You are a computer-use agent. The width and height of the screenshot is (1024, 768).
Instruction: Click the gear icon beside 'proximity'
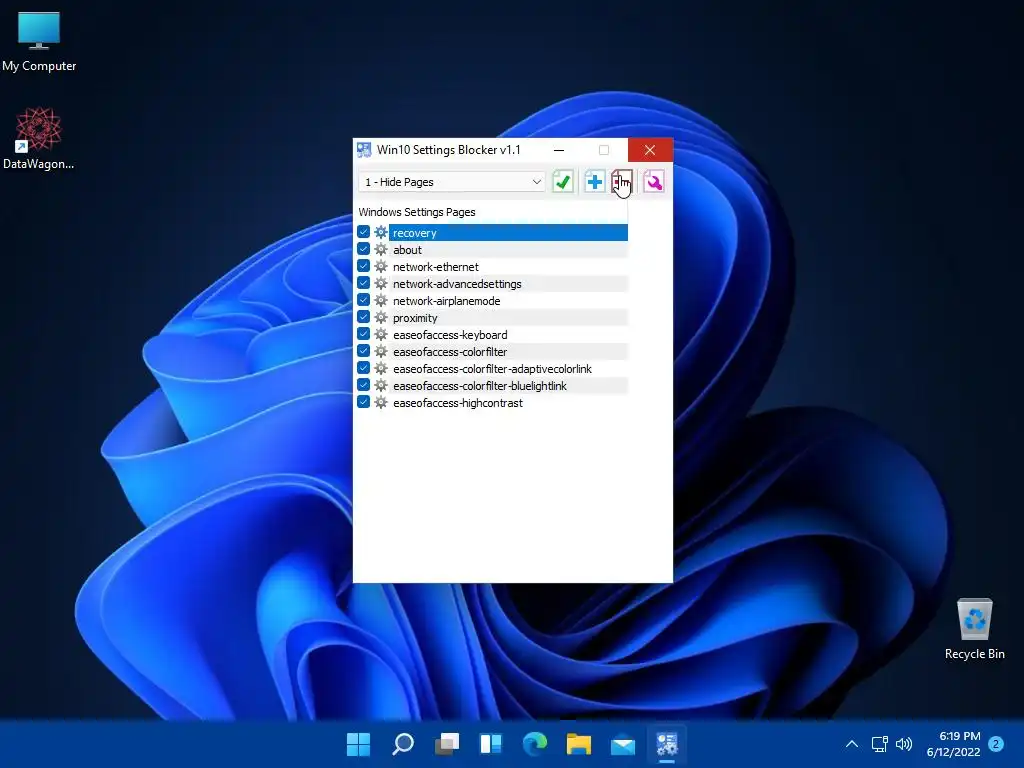pos(381,317)
